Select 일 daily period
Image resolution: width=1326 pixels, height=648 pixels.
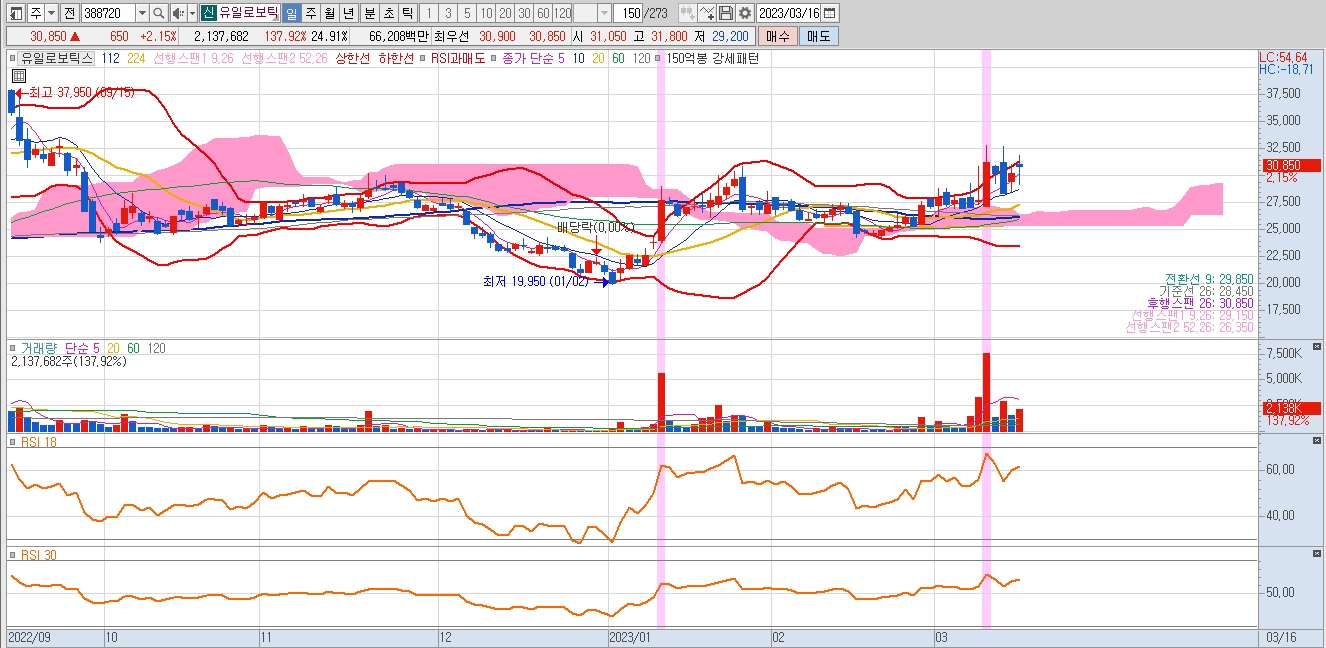(x=291, y=13)
